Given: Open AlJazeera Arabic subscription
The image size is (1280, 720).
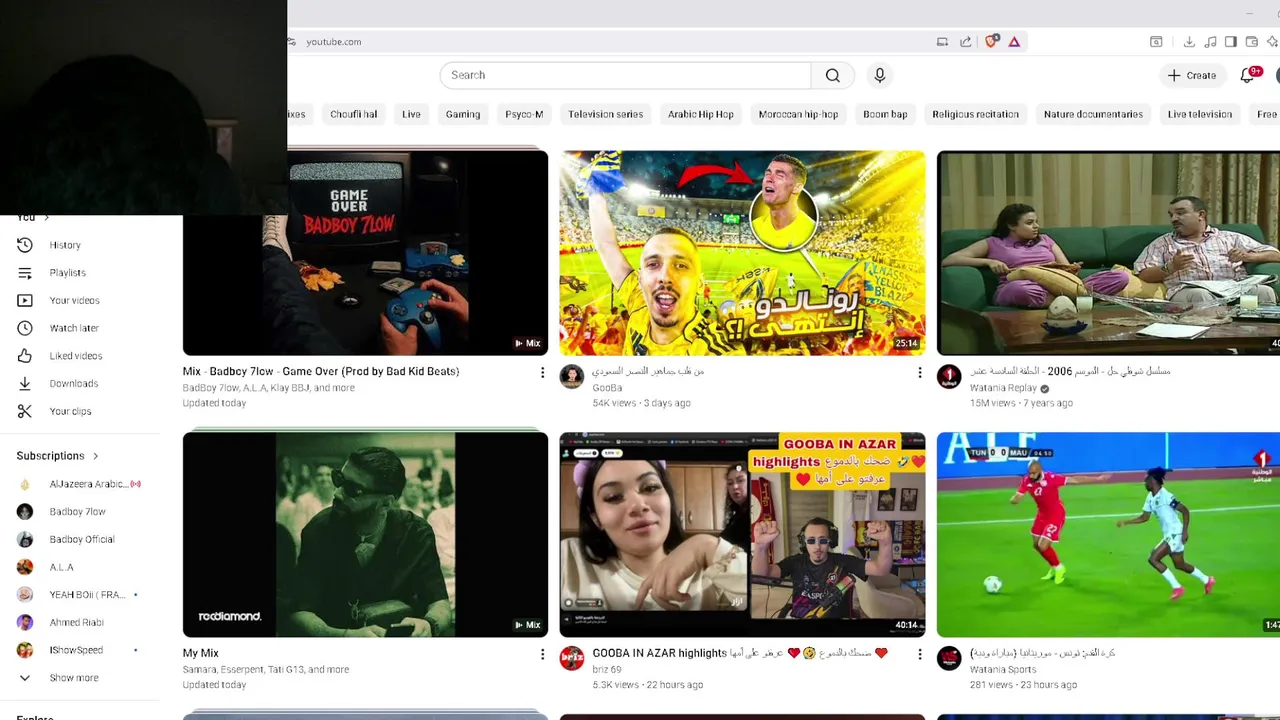Looking at the screenshot, I should pyautogui.click(x=80, y=484).
